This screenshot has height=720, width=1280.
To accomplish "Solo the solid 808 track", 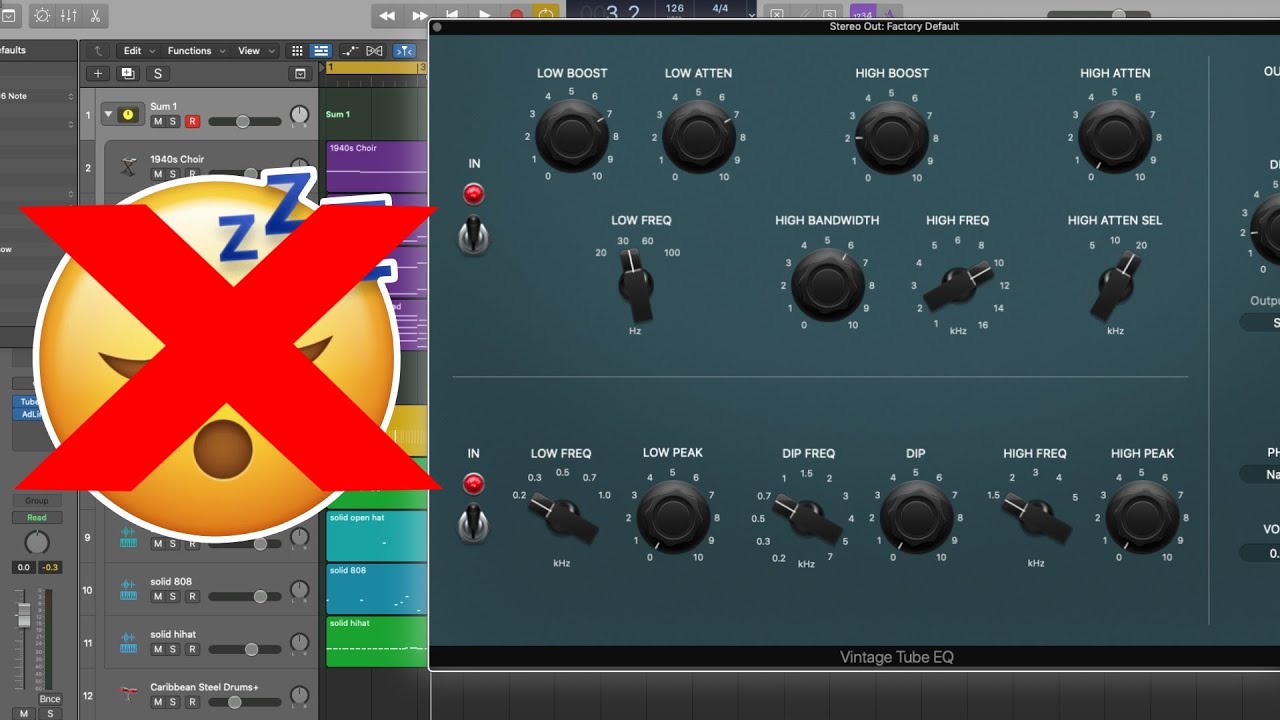I will (173, 596).
